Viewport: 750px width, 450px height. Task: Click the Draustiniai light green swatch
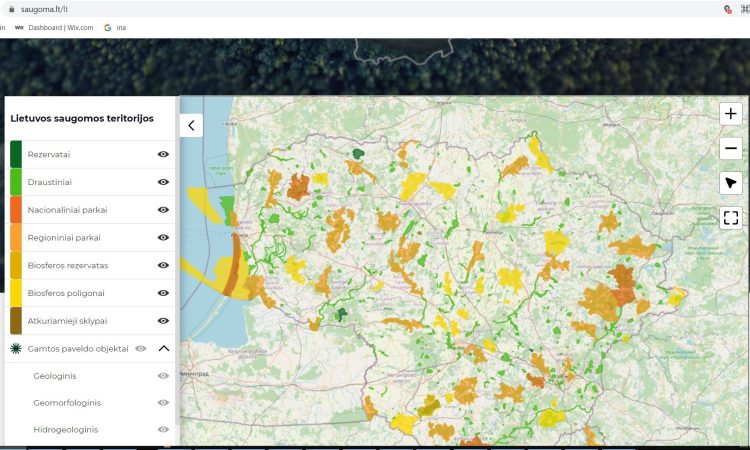click(16, 182)
